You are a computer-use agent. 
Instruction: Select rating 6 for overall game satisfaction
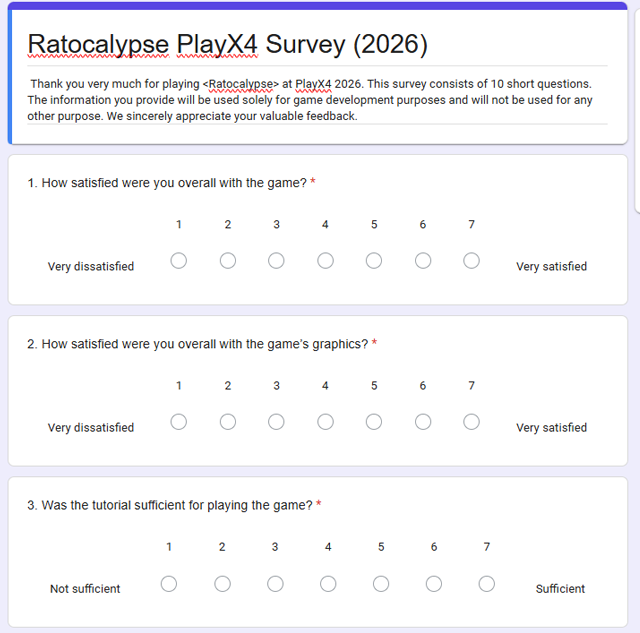click(x=423, y=260)
